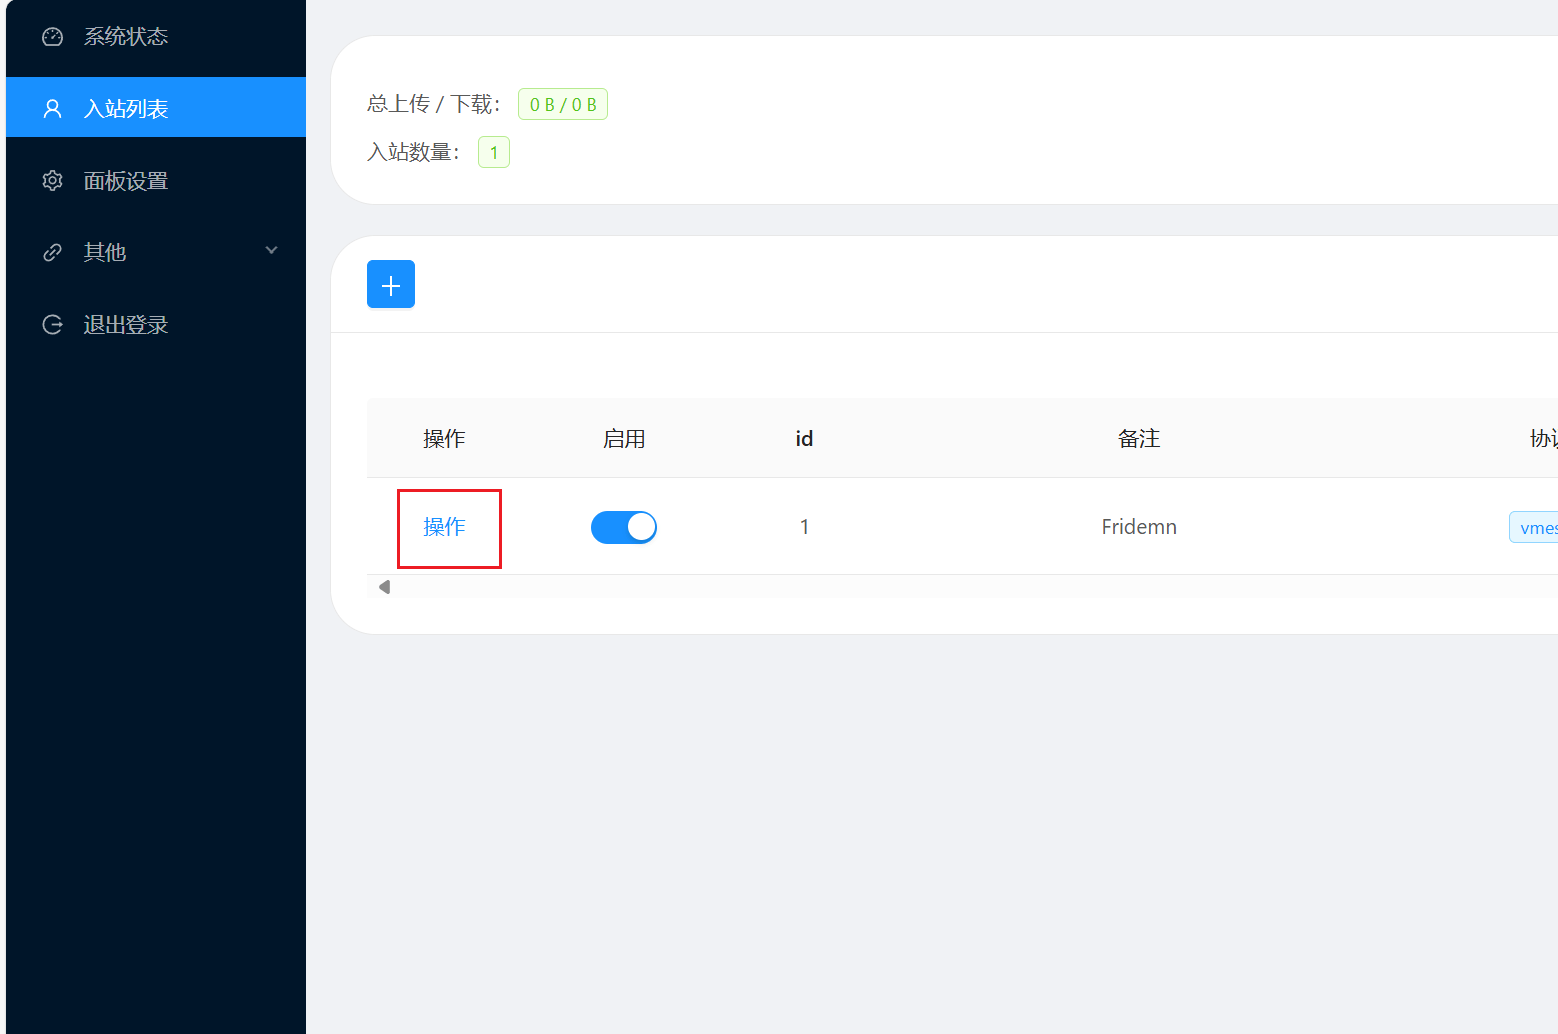The image size is (1558, 1034).
Task: Click the 操作 column header
Action: 444,439
